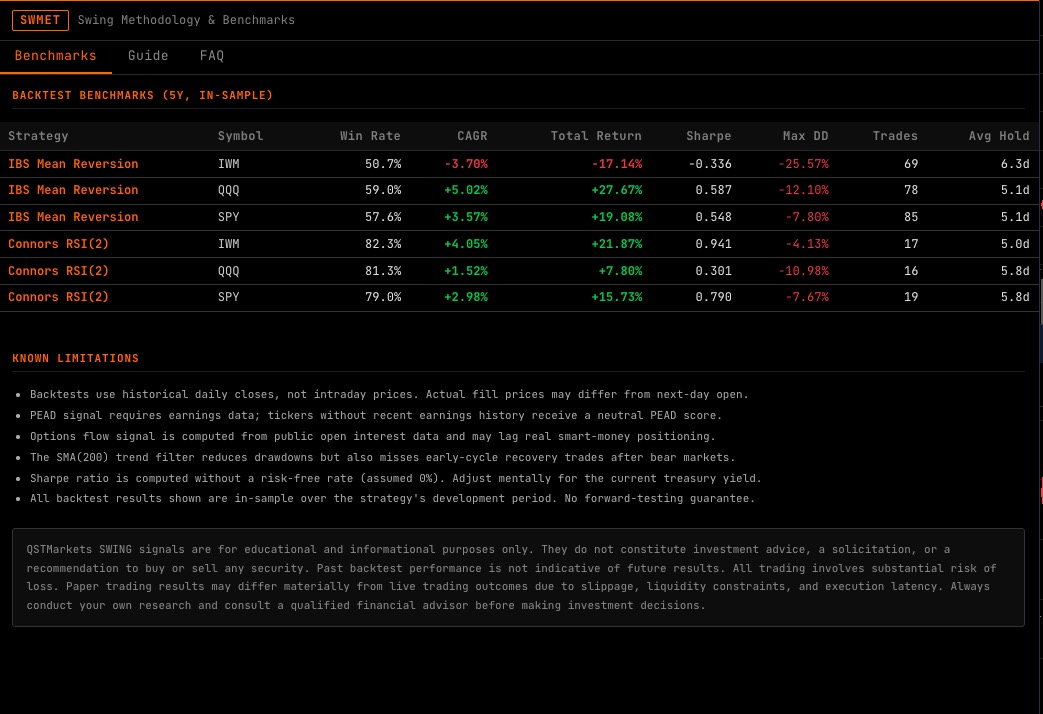Click the 79.0% win rate value
This screenshot has width=1043, height=714.
point(383,297)
